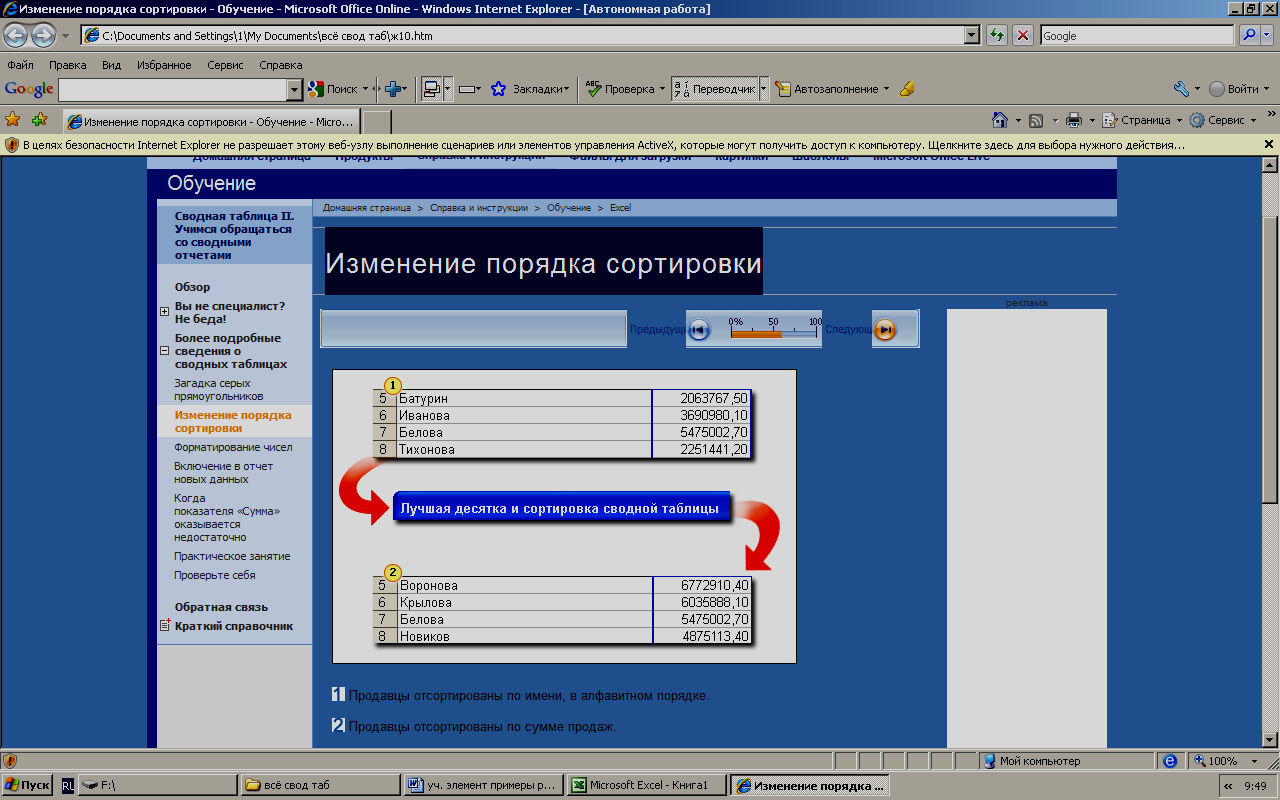
Task: Open the 'Форматирование чисел' lesson link
Action: (x=232, y=447)
